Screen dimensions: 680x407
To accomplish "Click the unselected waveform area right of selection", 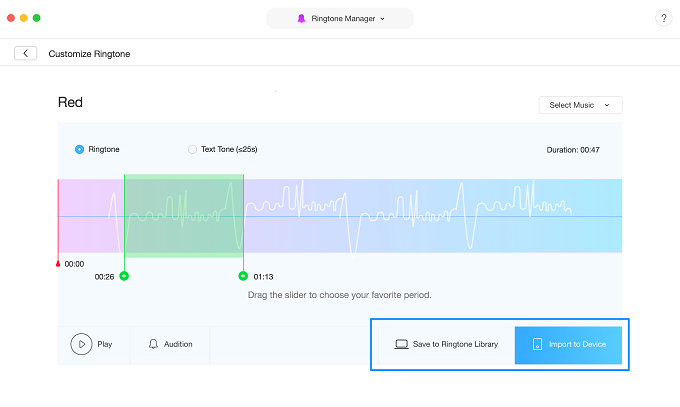I will [x=430, y=215].
